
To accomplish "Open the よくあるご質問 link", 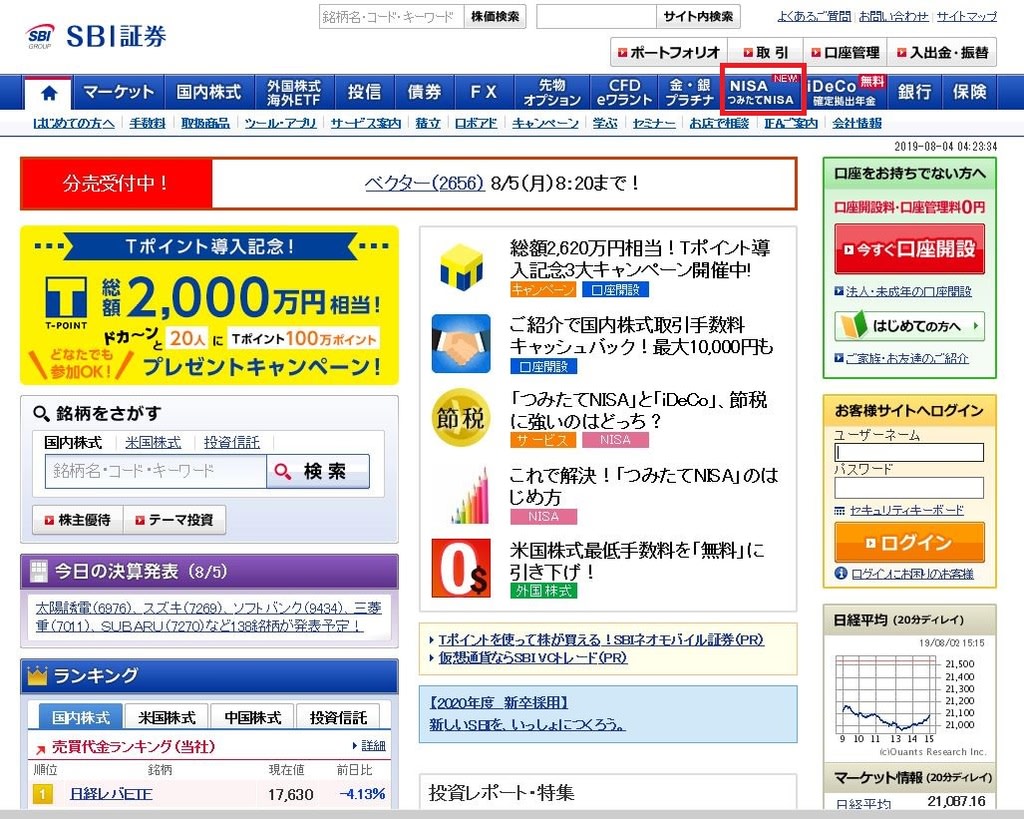I will click(814, 16).
